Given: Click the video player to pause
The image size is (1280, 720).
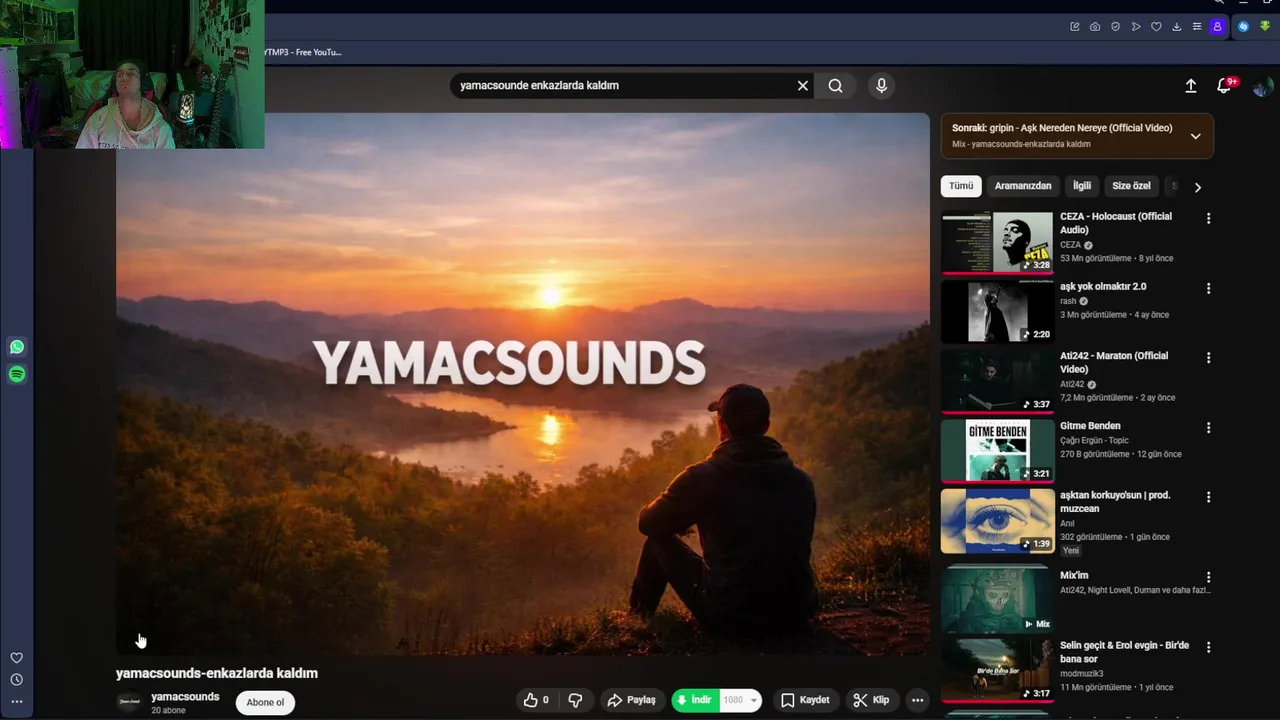Looking at the screenshot, I should coord(523,384).
